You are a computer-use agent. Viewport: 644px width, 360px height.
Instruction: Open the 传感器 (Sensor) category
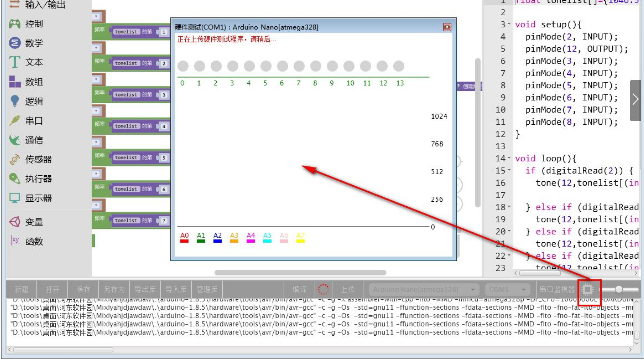point(30,159)
